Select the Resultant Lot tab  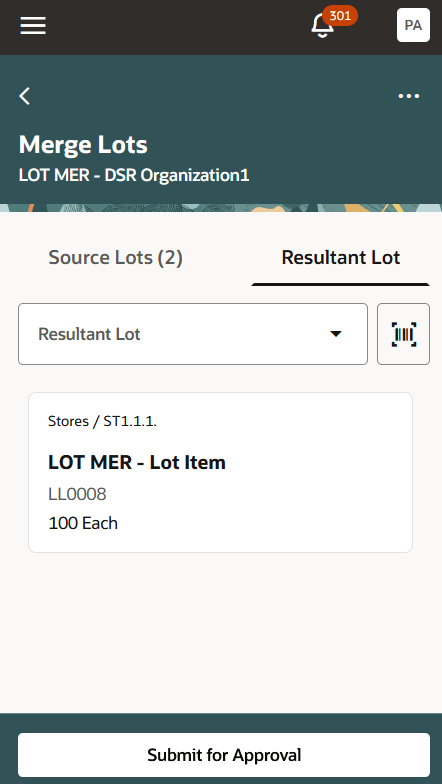(x=340, y=258)
